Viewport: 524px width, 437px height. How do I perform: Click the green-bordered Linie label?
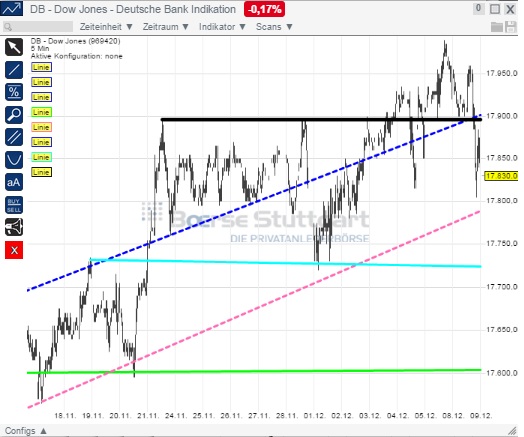click(x=41, y=112)
